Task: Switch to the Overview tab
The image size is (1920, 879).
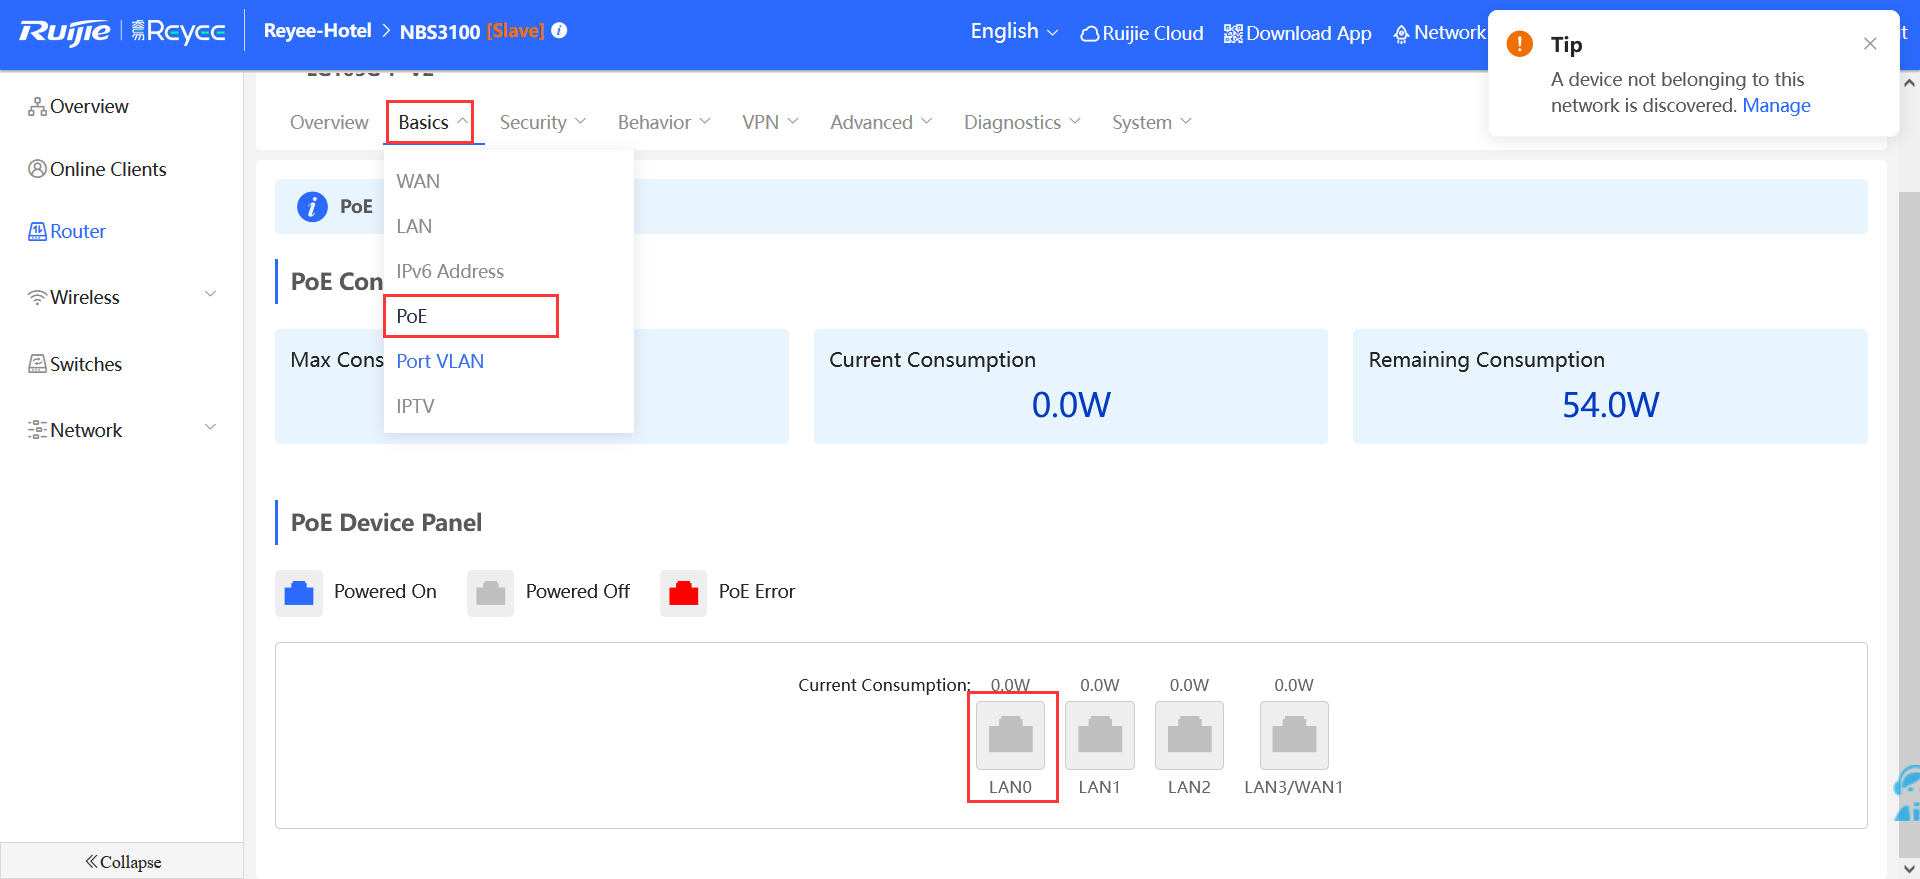Action: point(329,122)
